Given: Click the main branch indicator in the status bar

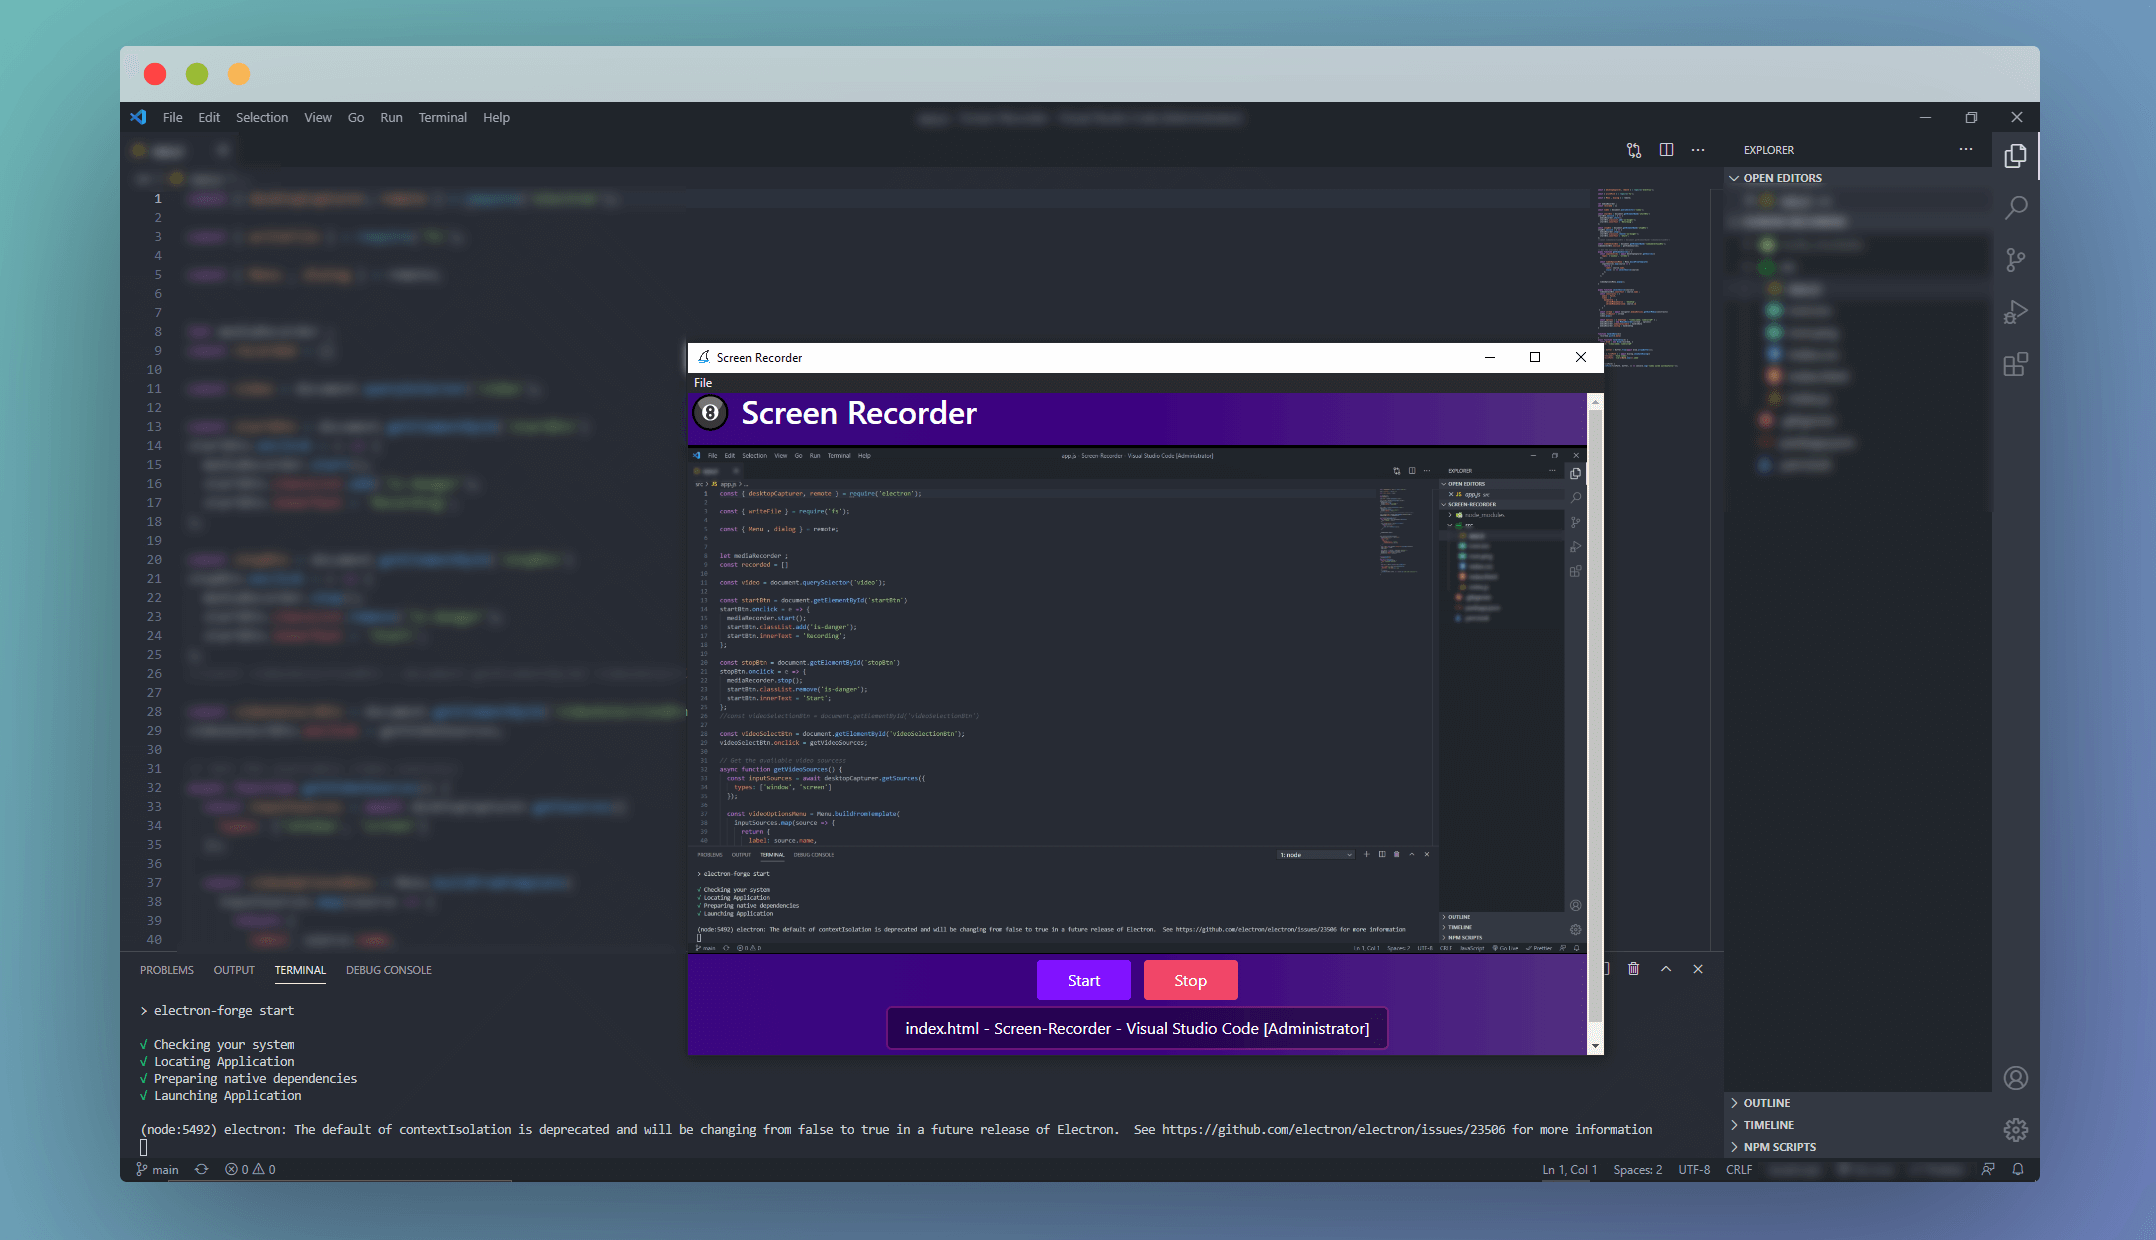Looking at the screenshot, I should 158,1169.
